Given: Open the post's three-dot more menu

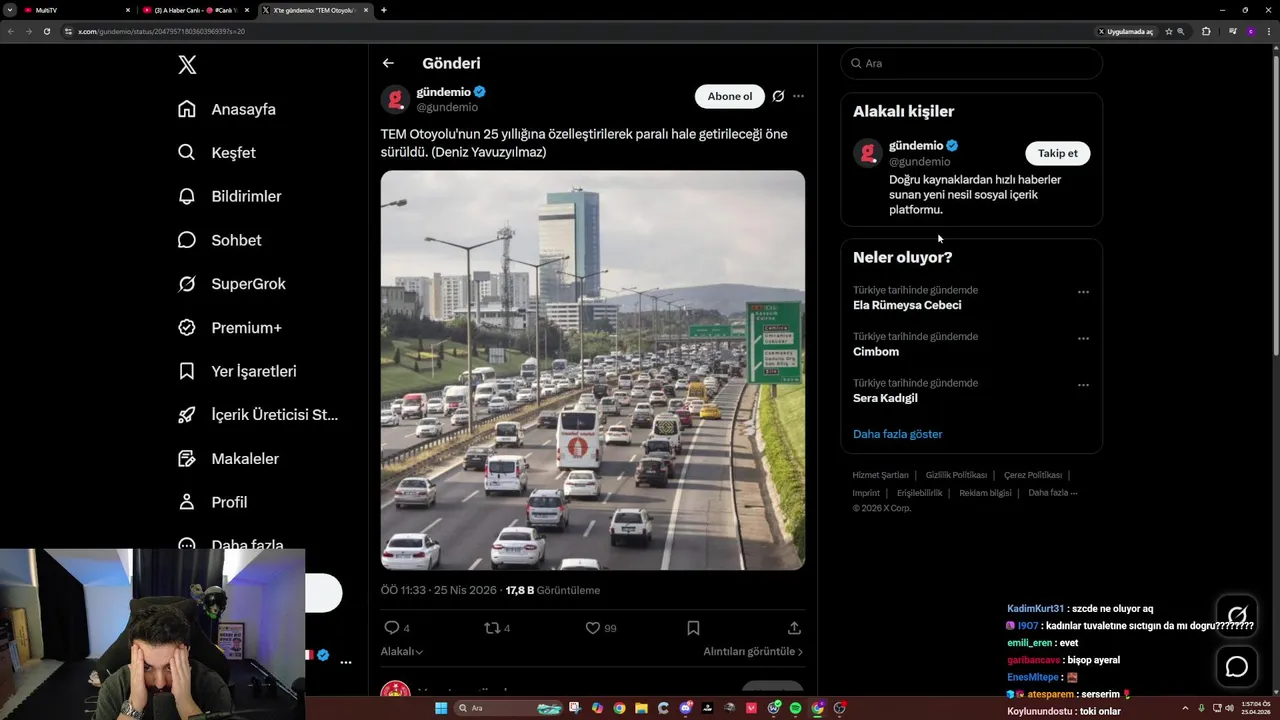Looking at the screenshot, I should (x=798, y=96).
